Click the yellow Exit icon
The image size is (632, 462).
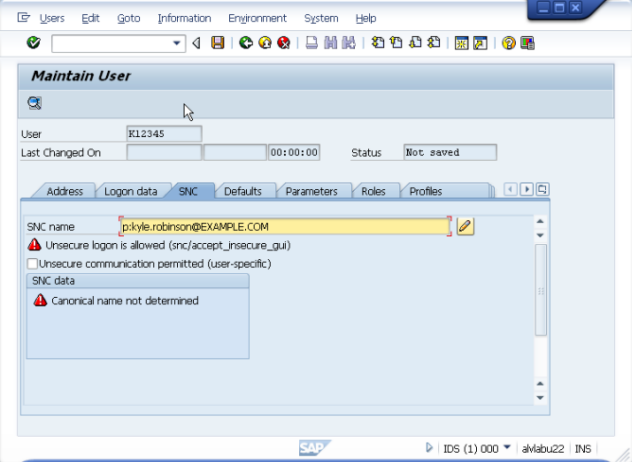click(265, 43)
